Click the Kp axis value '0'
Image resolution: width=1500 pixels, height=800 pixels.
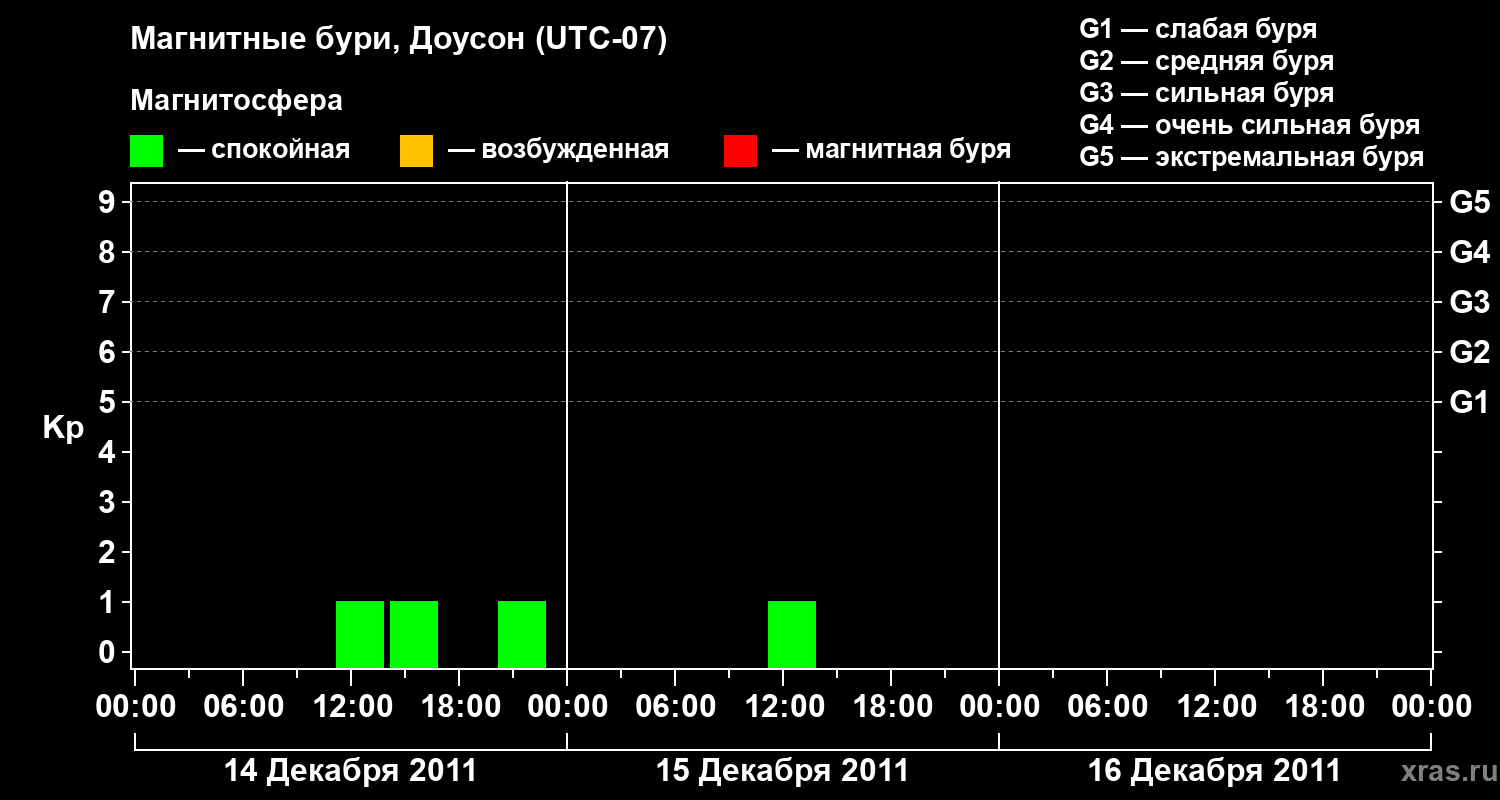[x=109, y=653]
